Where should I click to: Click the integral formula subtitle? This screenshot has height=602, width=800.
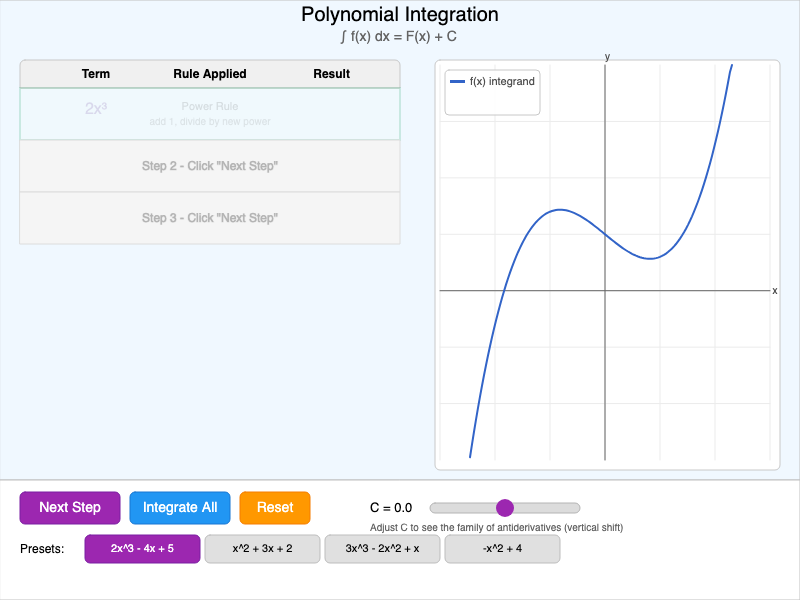[x=399, y=34]
